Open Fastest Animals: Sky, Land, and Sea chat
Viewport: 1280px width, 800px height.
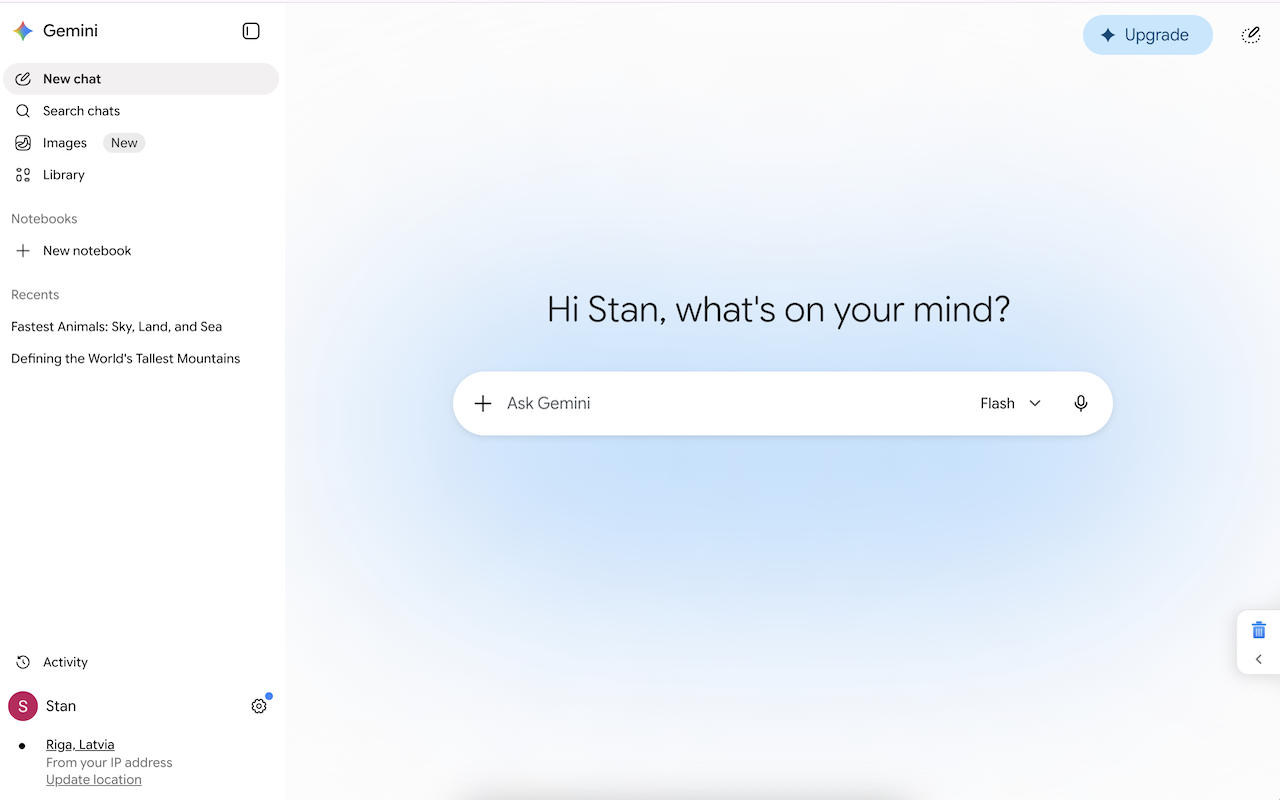141,327
